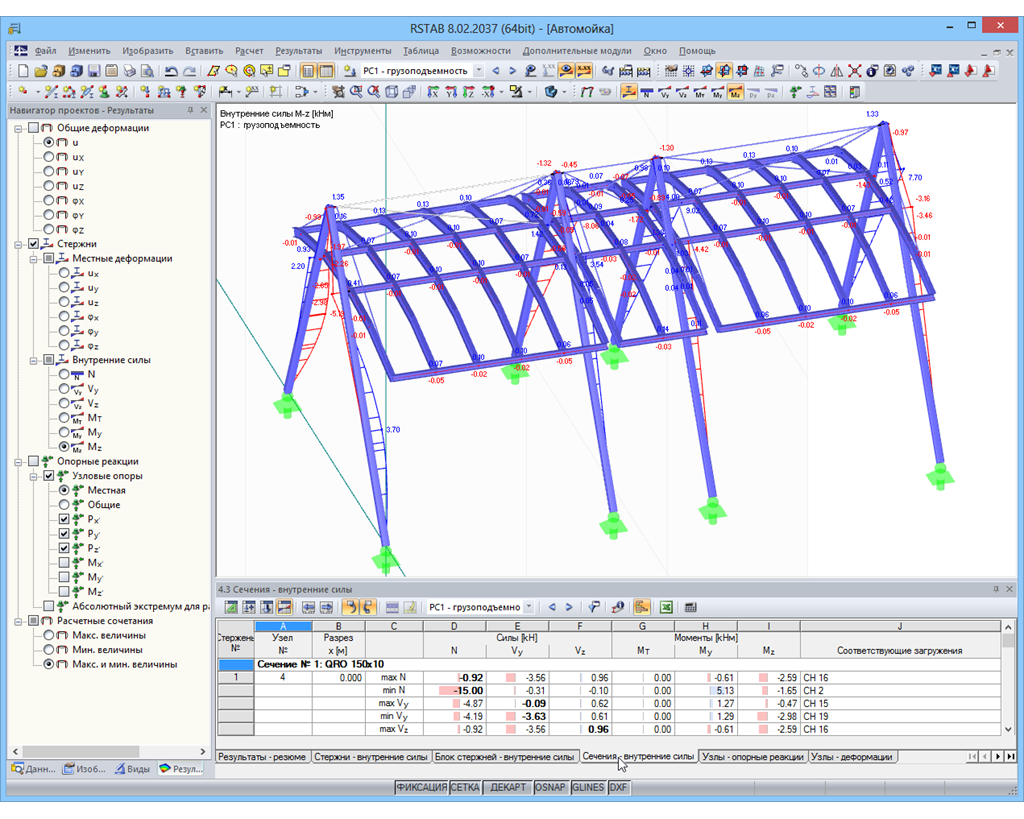This screenshot has height=819, width=1024.
Task: Collapse the Расчетные сочетания tree node
Action: [18, 621]
